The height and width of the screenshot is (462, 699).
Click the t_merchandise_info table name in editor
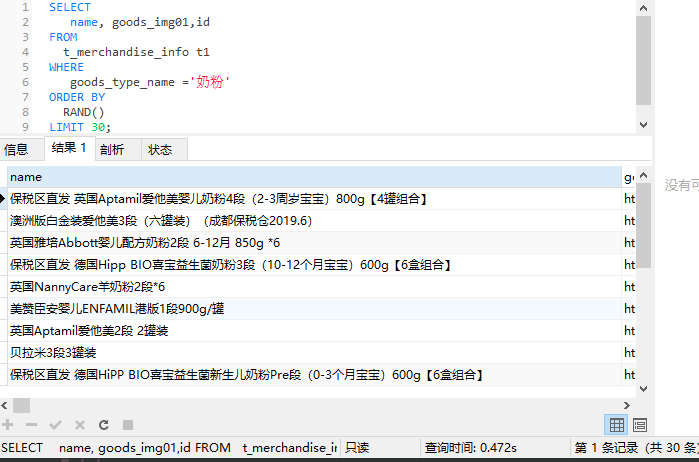[126, 52]
